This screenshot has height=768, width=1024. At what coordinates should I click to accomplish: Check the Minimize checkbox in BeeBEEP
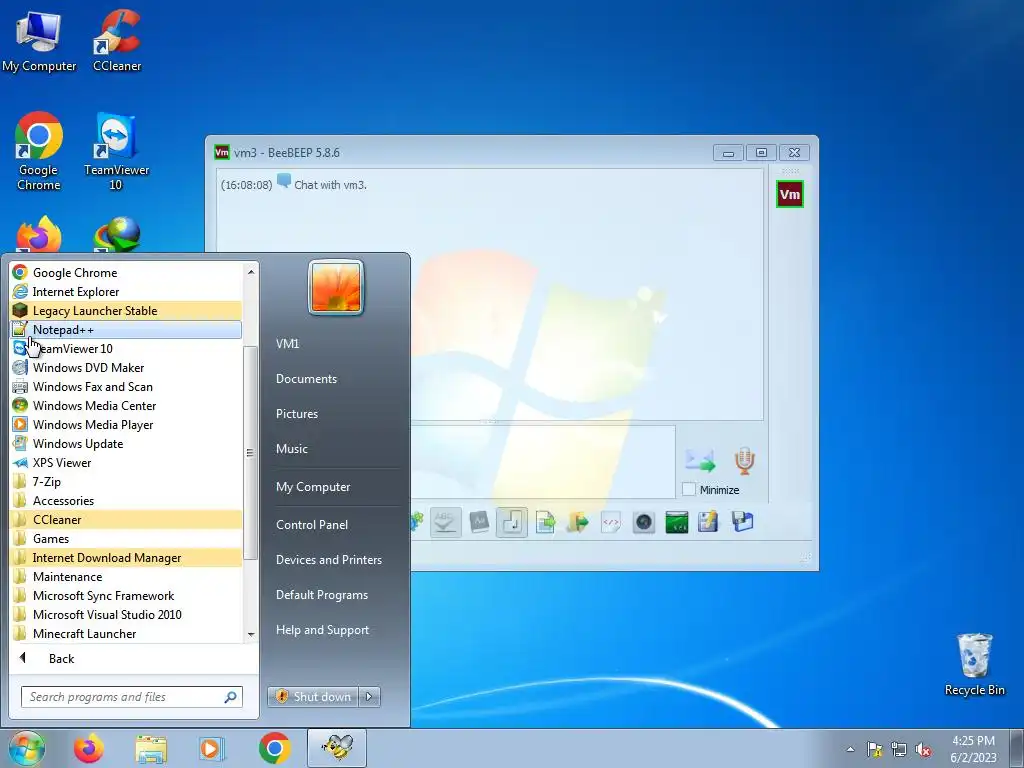coord(688,489)
